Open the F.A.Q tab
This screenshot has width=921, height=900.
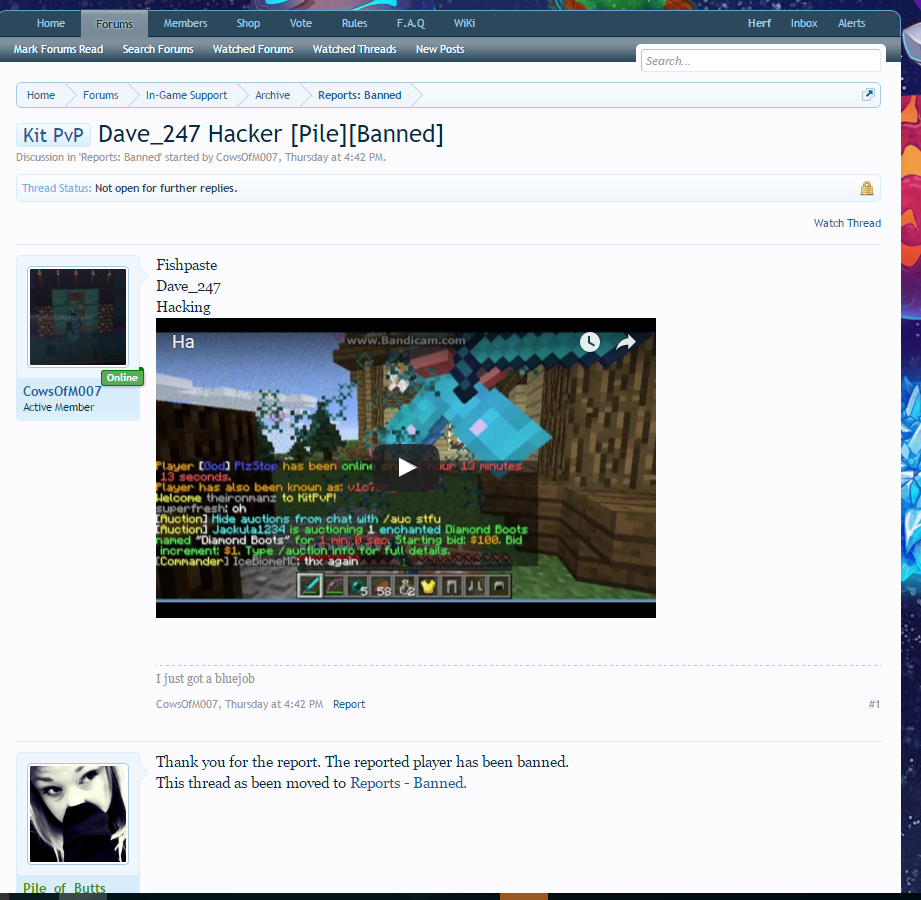pyautogui.click(x=411, y=23)
